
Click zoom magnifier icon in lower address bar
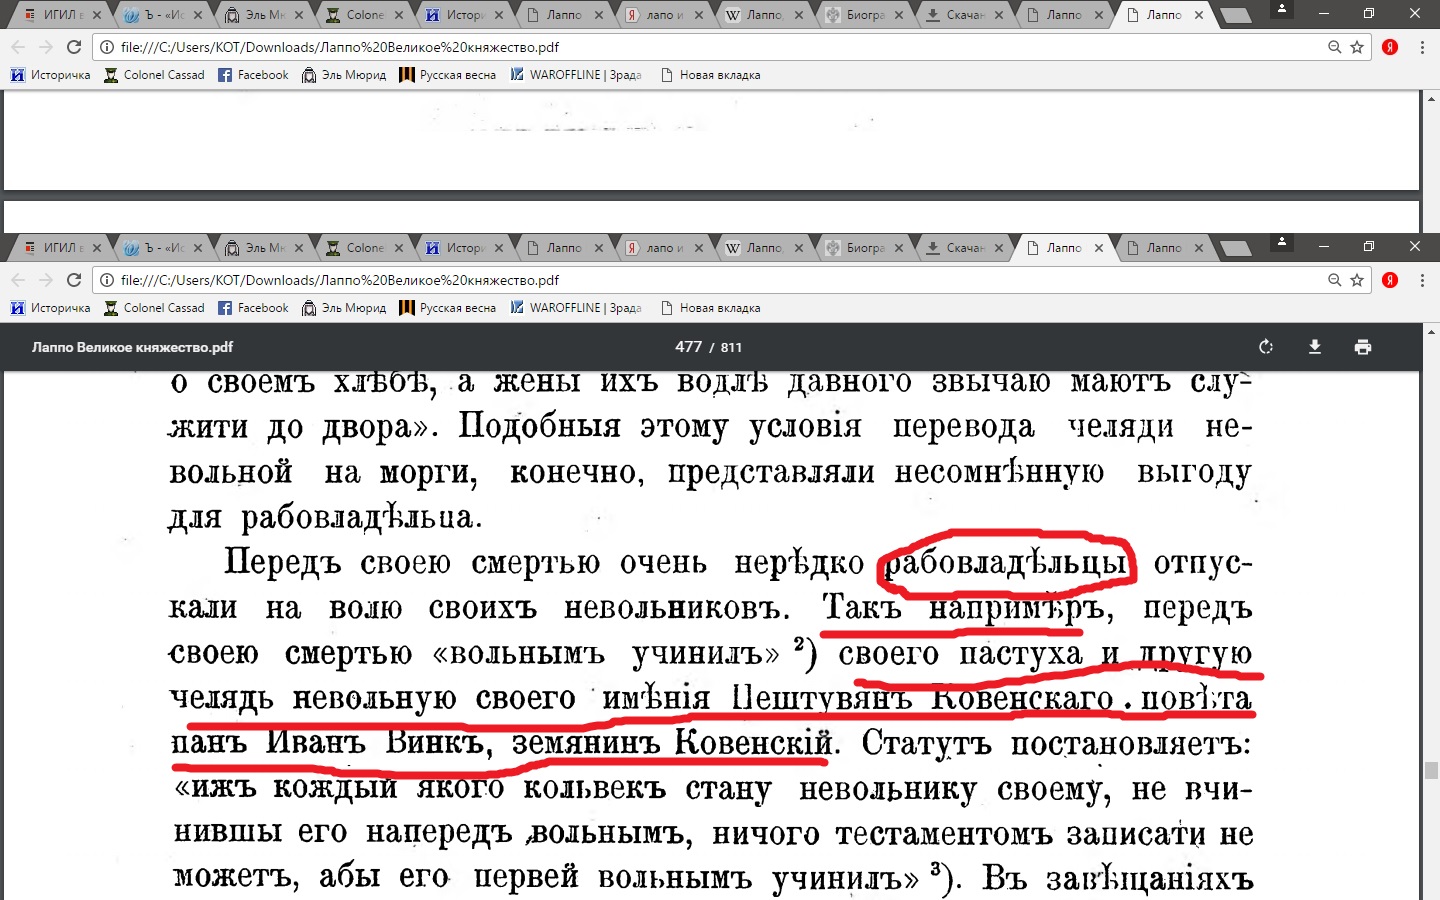[1334, 280]
